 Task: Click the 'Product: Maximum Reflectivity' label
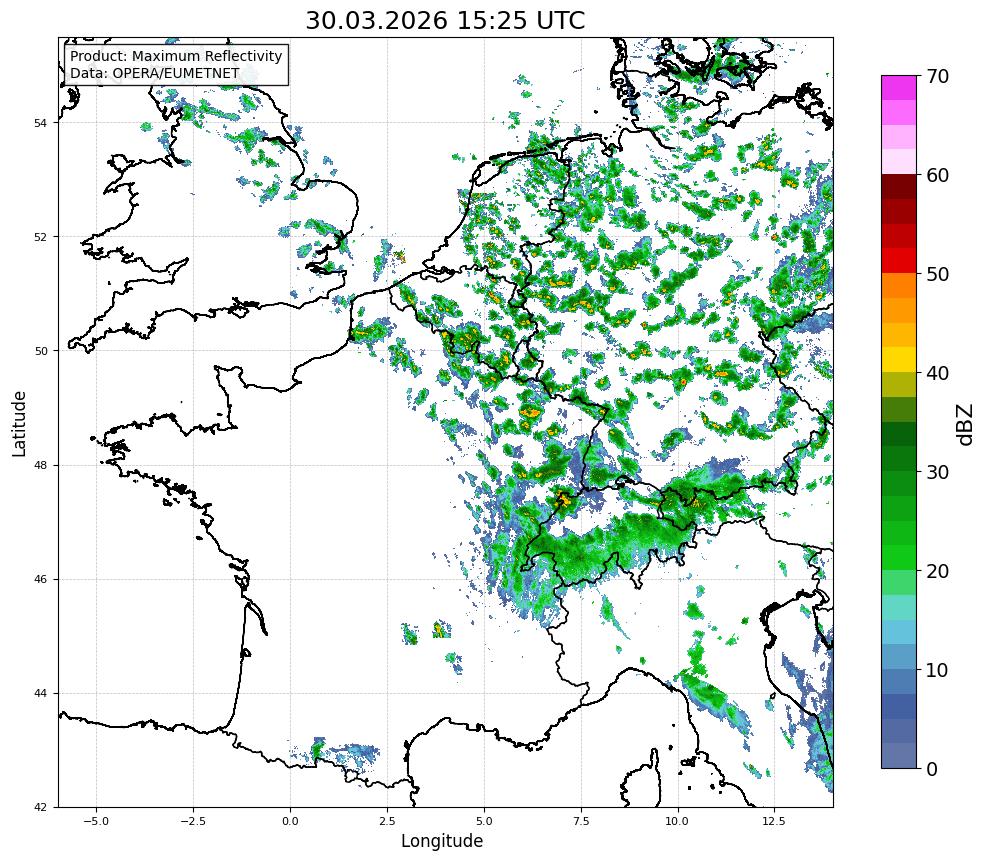[x=176, y=56]
